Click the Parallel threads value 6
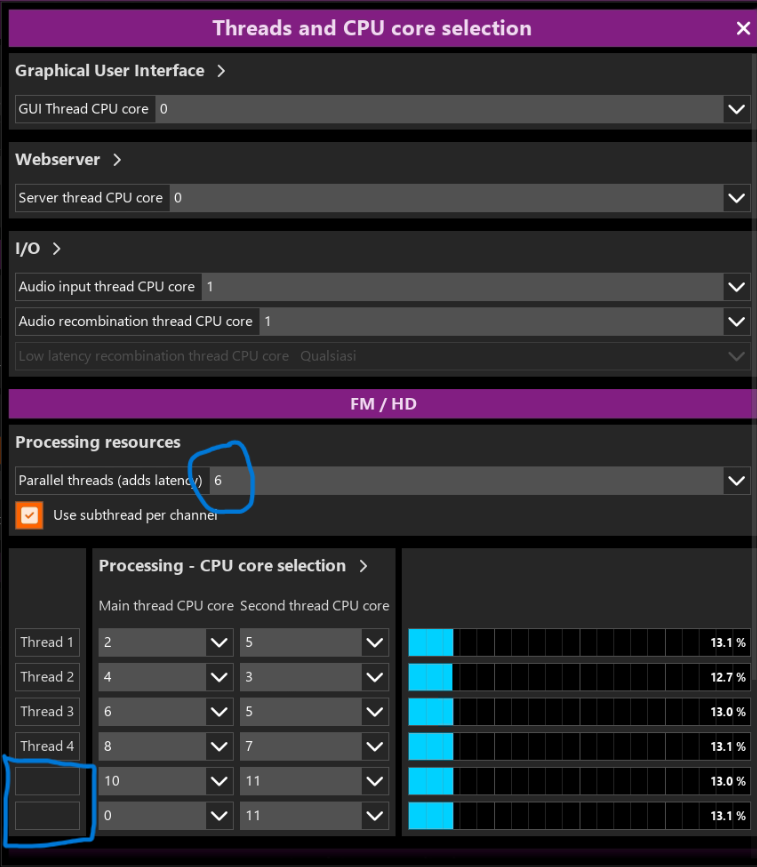Viewport: 757px width, 867px height. (x=218, y=480)
